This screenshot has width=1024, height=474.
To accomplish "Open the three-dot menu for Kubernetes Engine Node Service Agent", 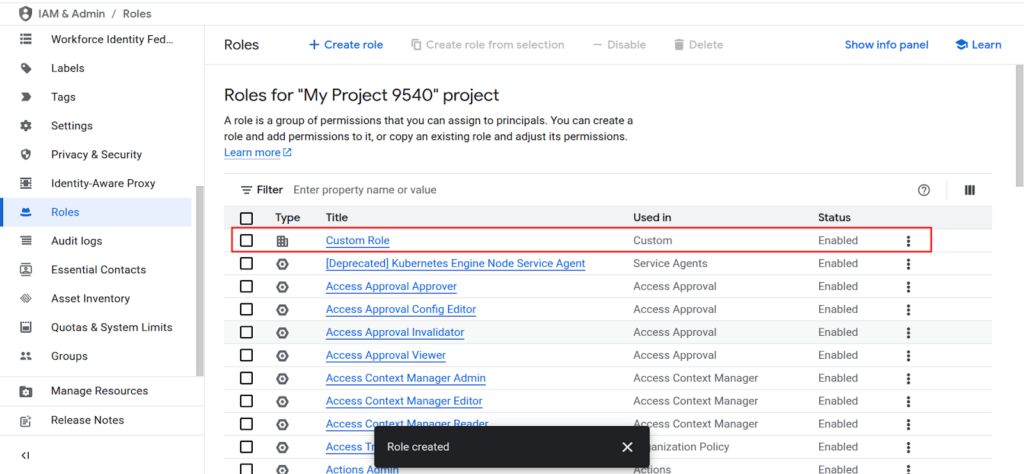I will tap(908, 264).
